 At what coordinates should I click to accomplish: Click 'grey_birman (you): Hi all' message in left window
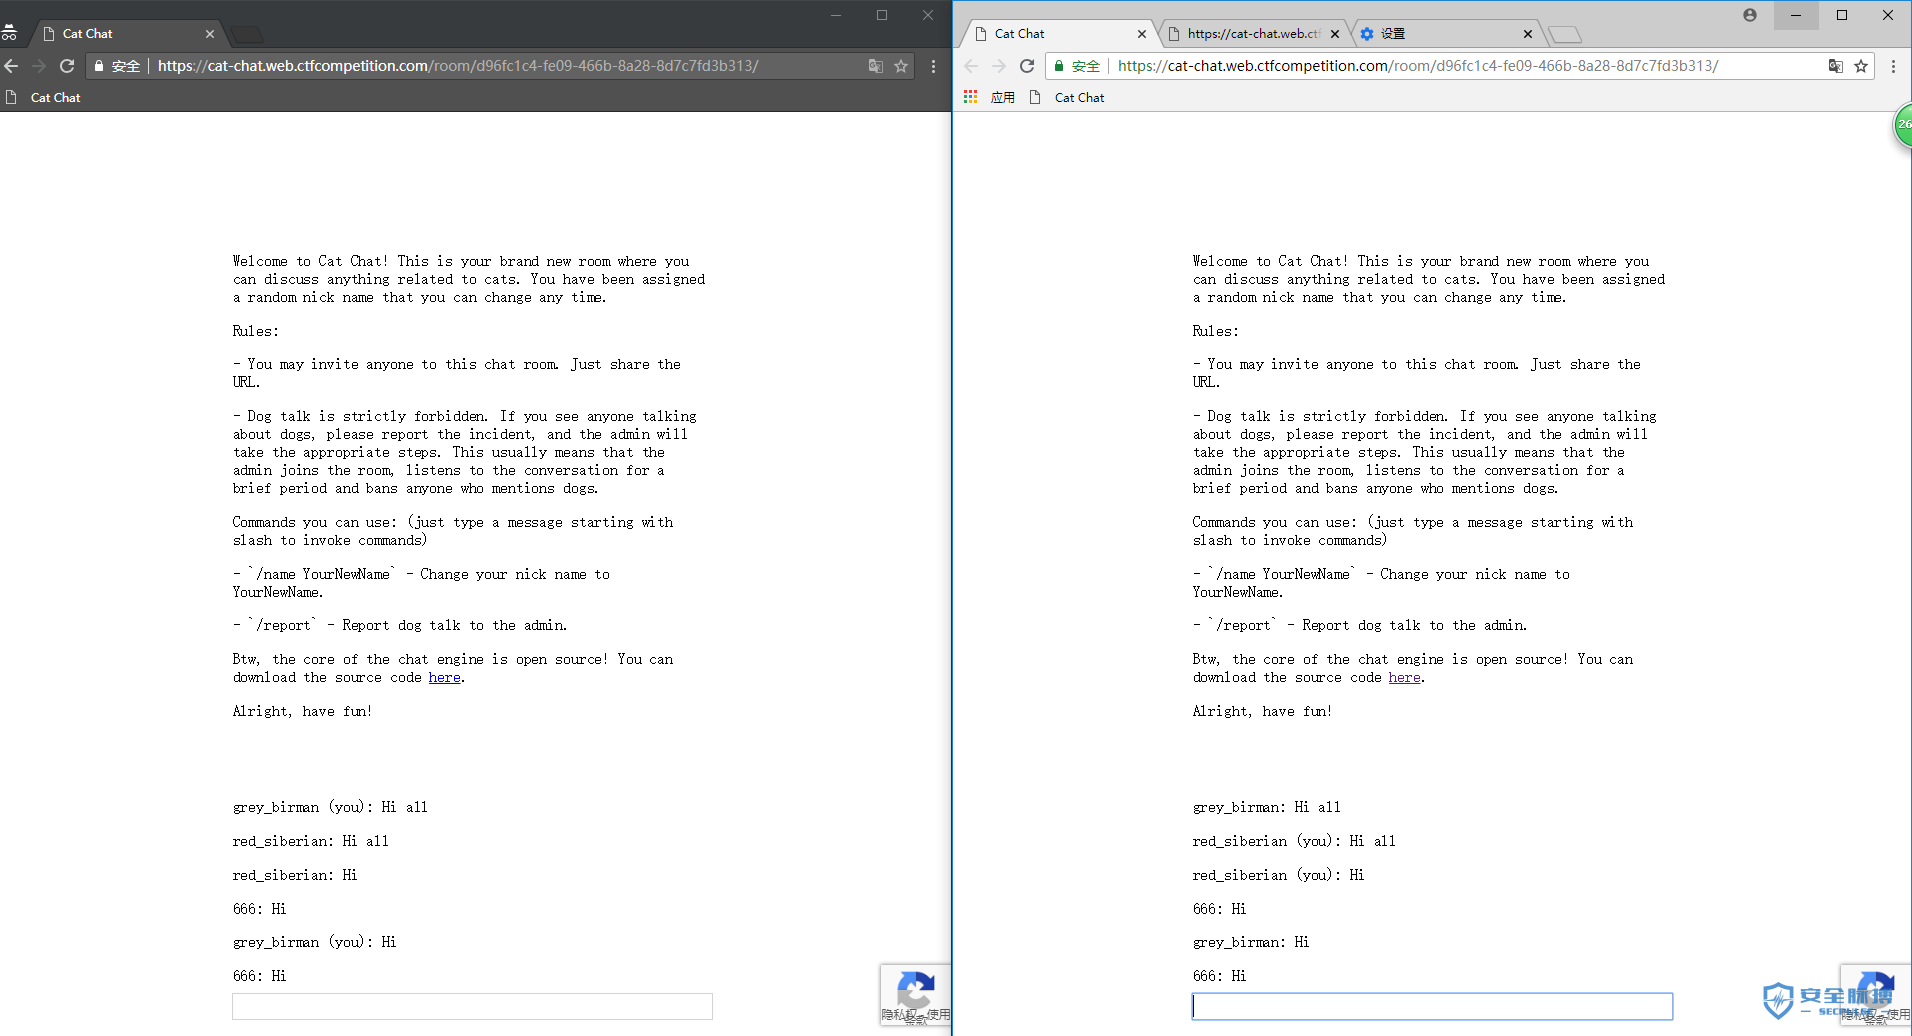click(330, 808)
